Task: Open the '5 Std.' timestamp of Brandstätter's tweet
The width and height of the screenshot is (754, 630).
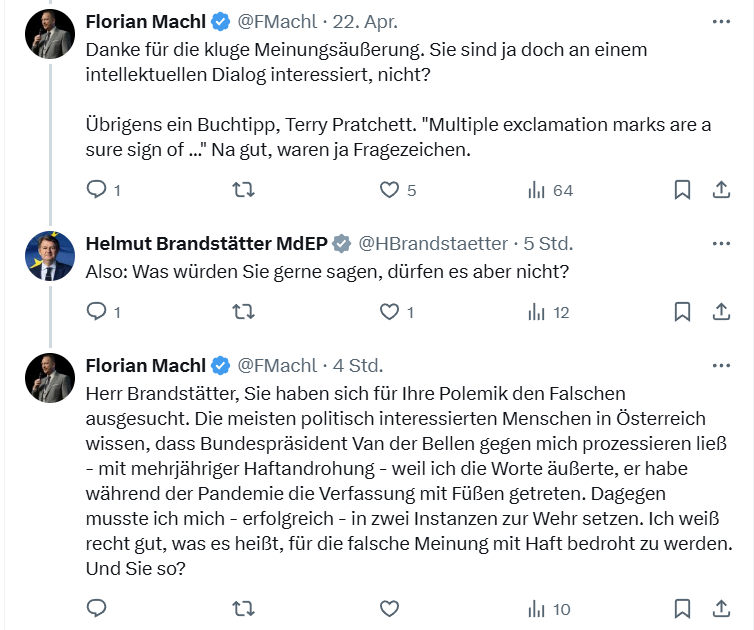Action: point(549,243)
